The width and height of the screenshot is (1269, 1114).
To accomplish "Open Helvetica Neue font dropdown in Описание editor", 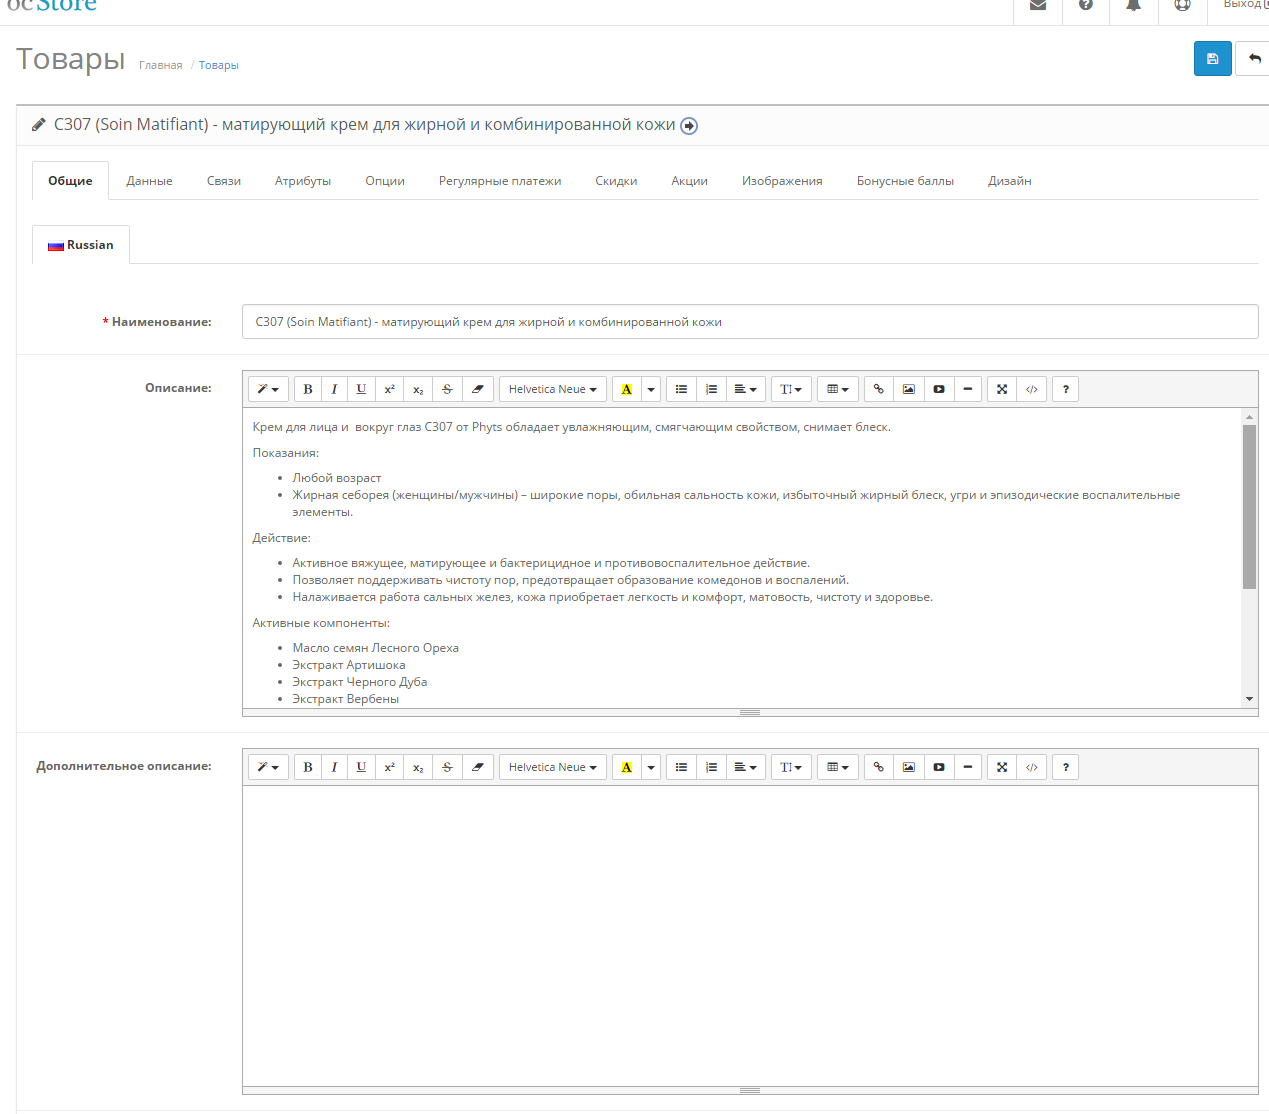I will pos(553,389).
